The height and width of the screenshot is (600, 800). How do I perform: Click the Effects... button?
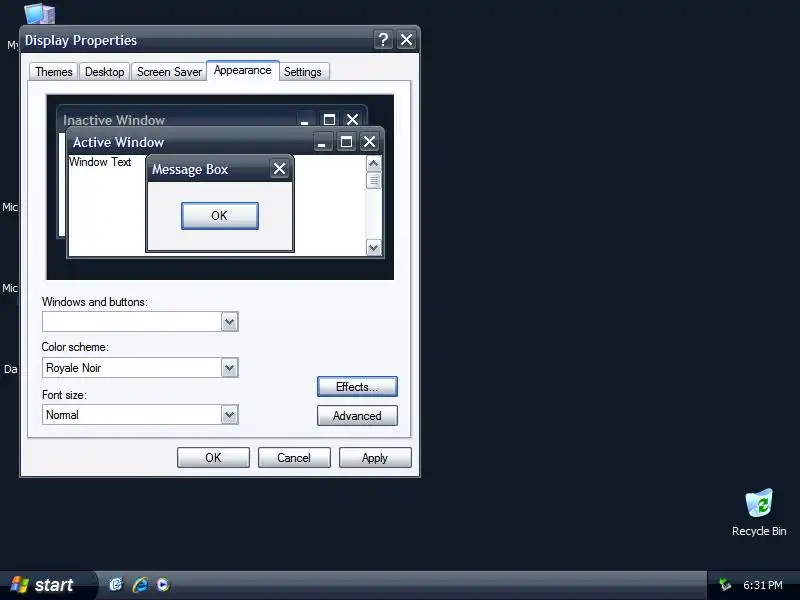point(357,387)
